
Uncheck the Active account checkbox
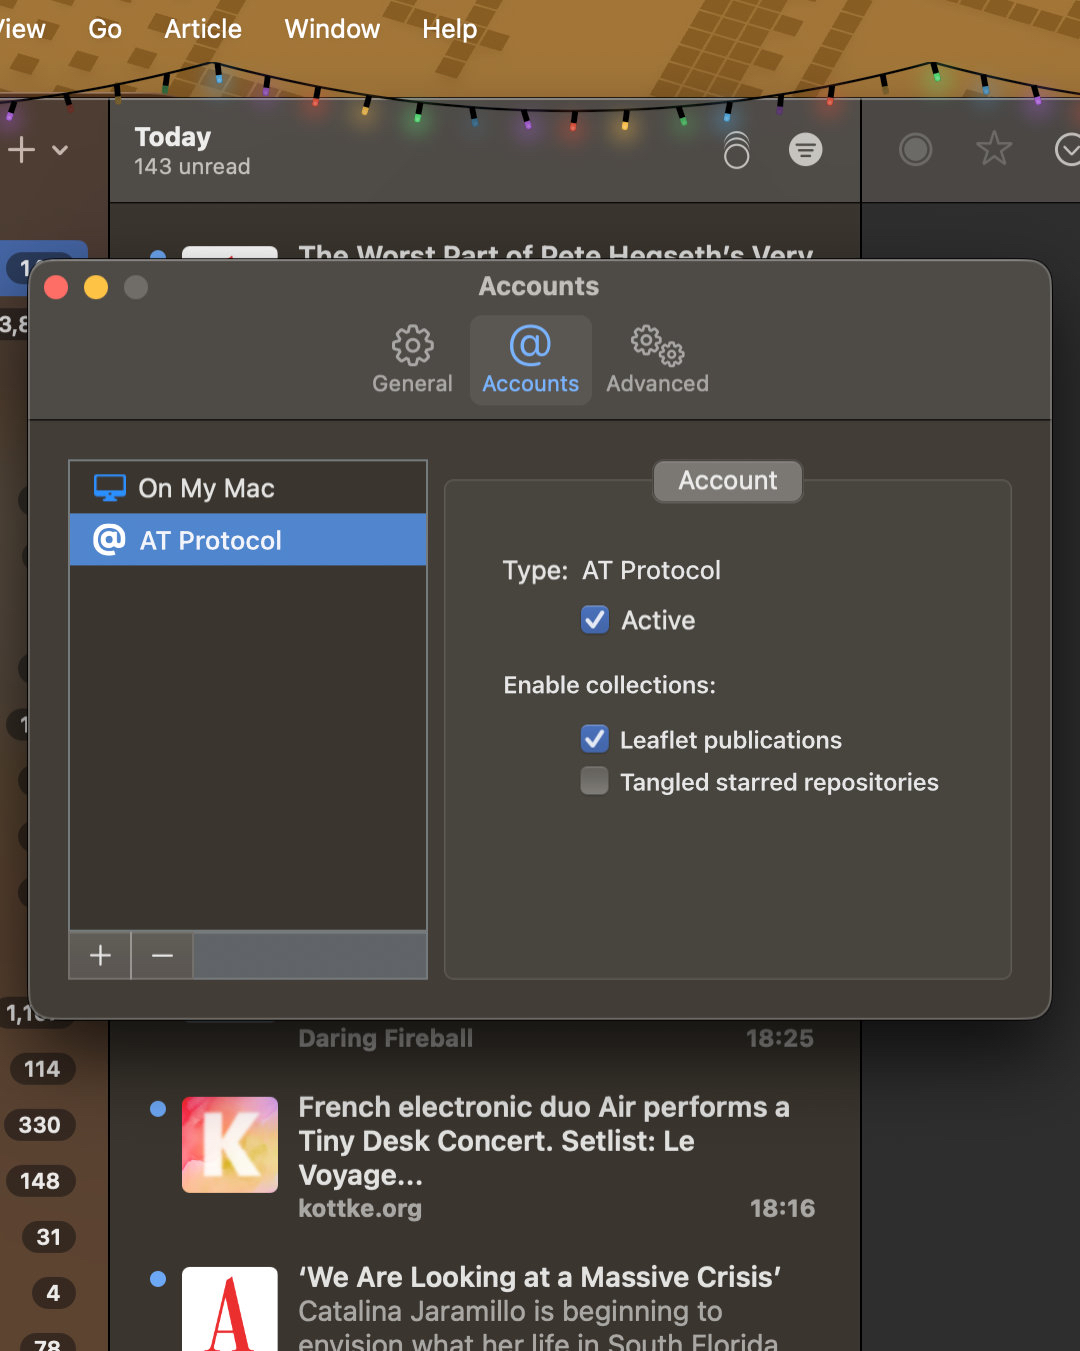point(595,620)
